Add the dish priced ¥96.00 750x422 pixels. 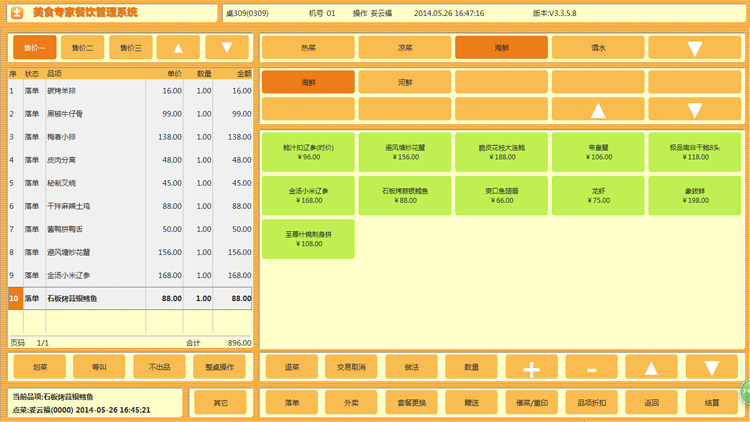click(x=308, y=152)
